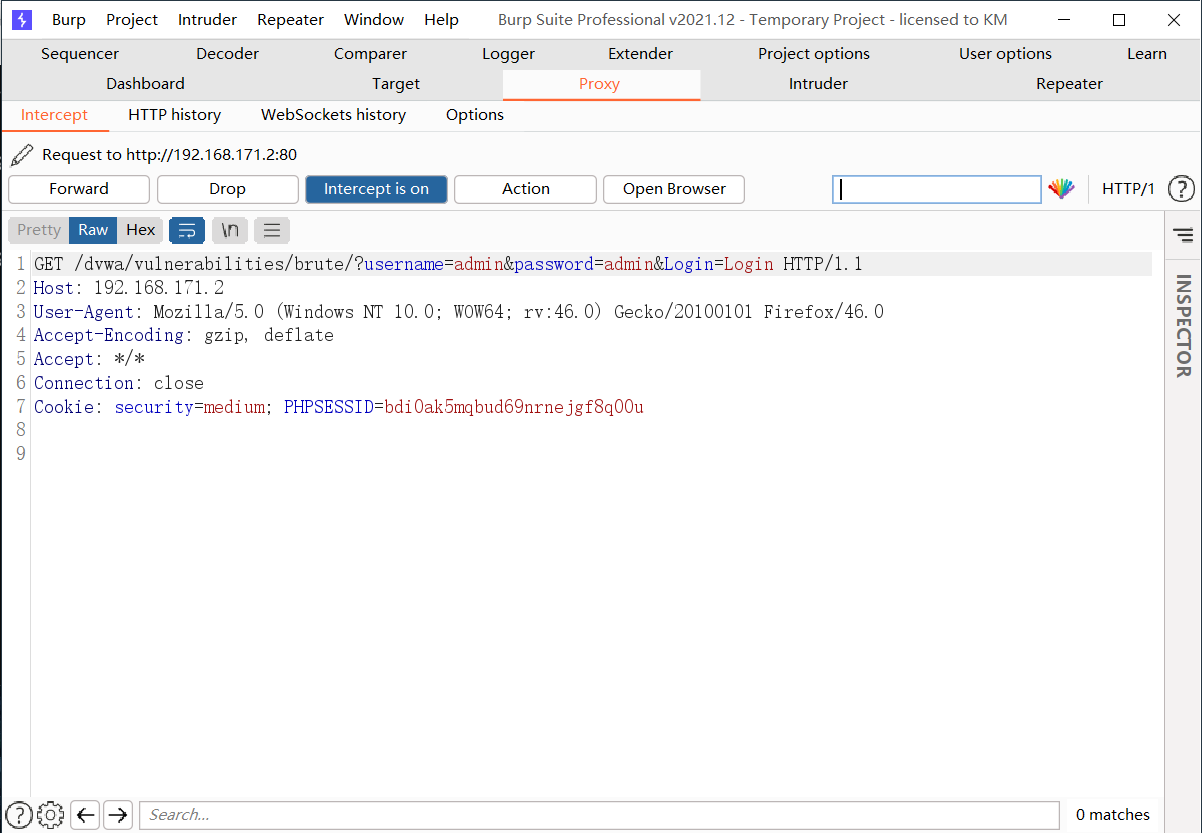Switch to the Extender tab

tap(640, 54)
